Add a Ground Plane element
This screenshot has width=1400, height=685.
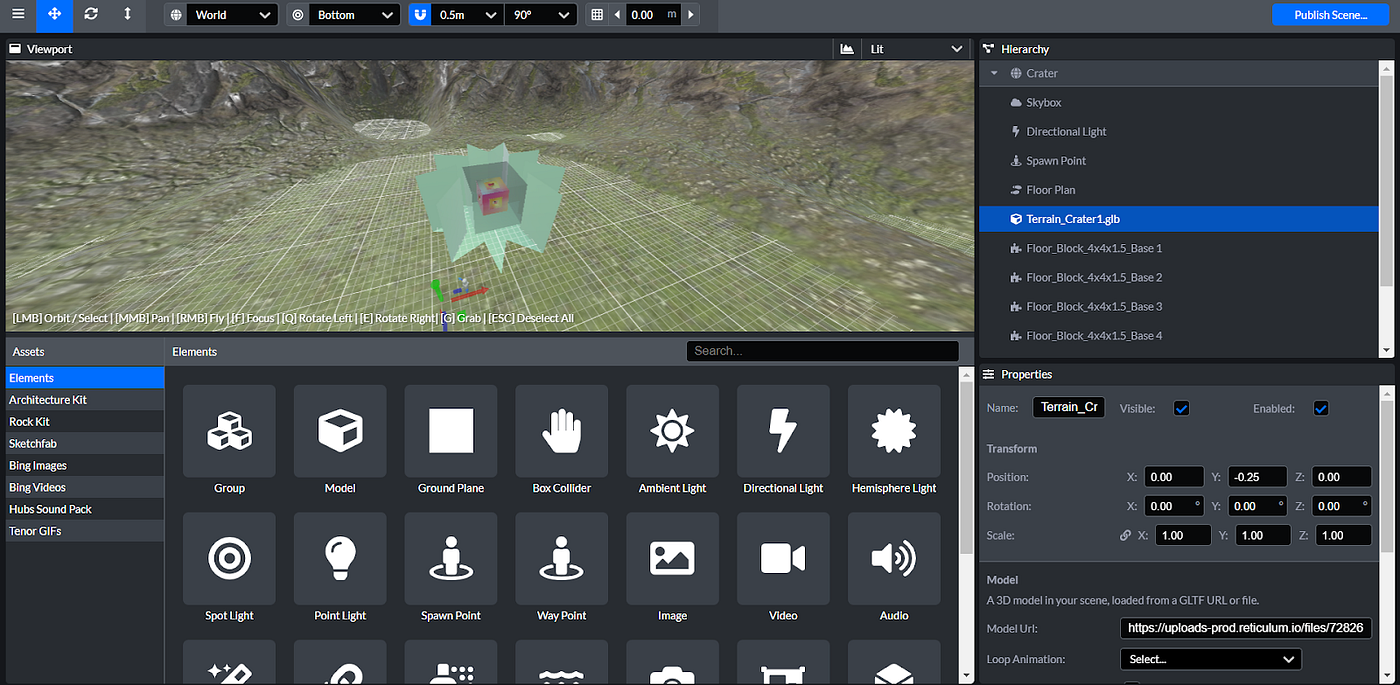click(451, 441)
